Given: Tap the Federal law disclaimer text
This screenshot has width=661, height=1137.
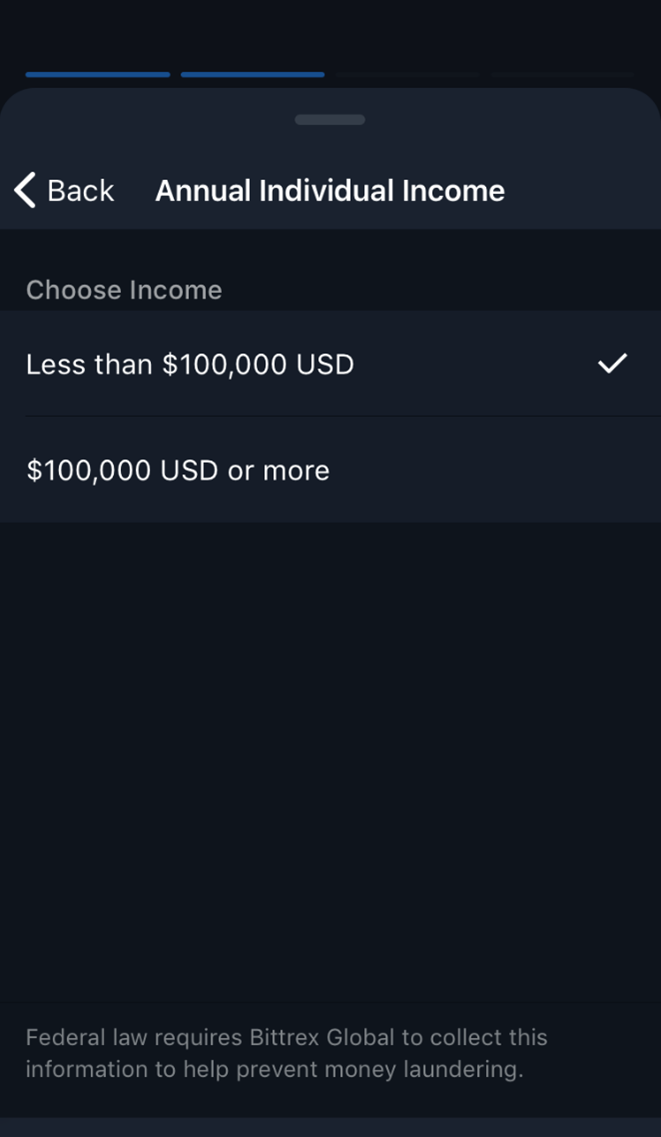Looking at the screenshot, I should pos(286,1053).
